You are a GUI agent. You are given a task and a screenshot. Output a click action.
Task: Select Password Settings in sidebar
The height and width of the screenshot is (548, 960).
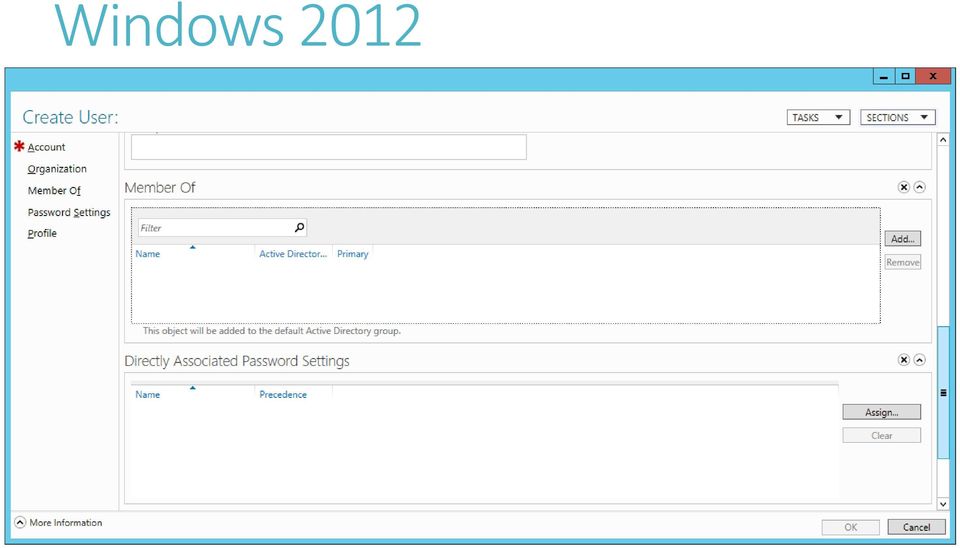(69, 212)
